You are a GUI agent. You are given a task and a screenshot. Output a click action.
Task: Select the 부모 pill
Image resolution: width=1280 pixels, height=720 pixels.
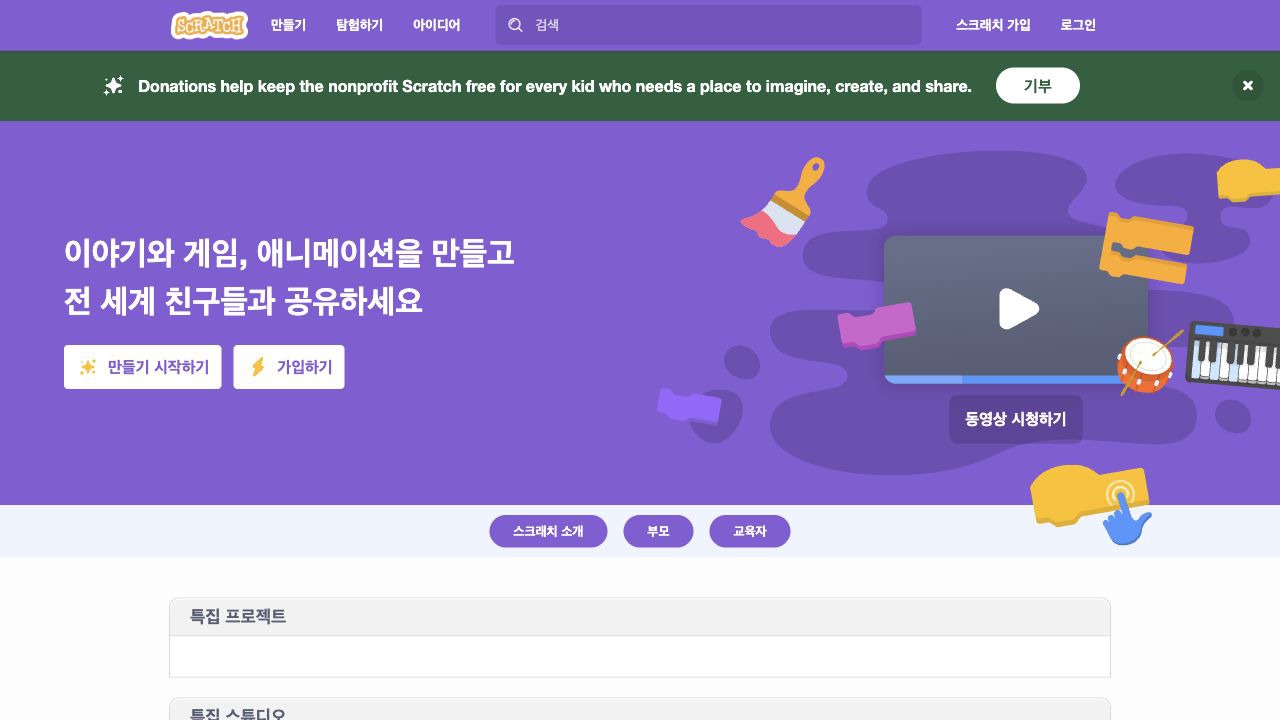coord(658,531)
